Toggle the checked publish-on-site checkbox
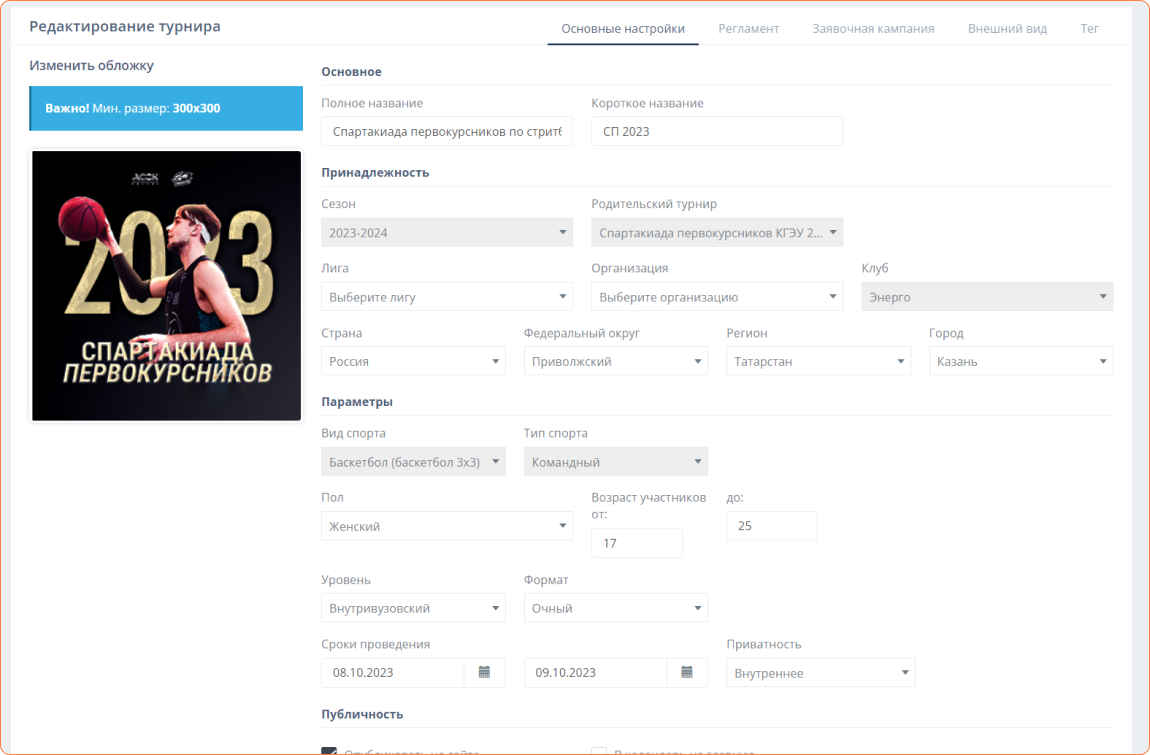Viewport: 1150px width, 755px height. coord(329,751)
